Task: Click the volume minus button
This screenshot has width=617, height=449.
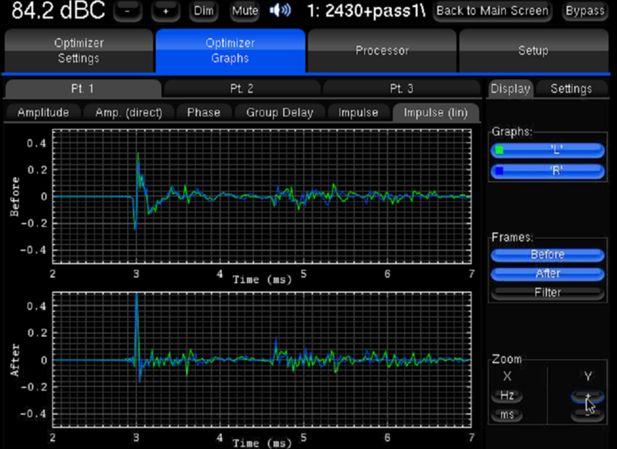Action: coord(129,11)
